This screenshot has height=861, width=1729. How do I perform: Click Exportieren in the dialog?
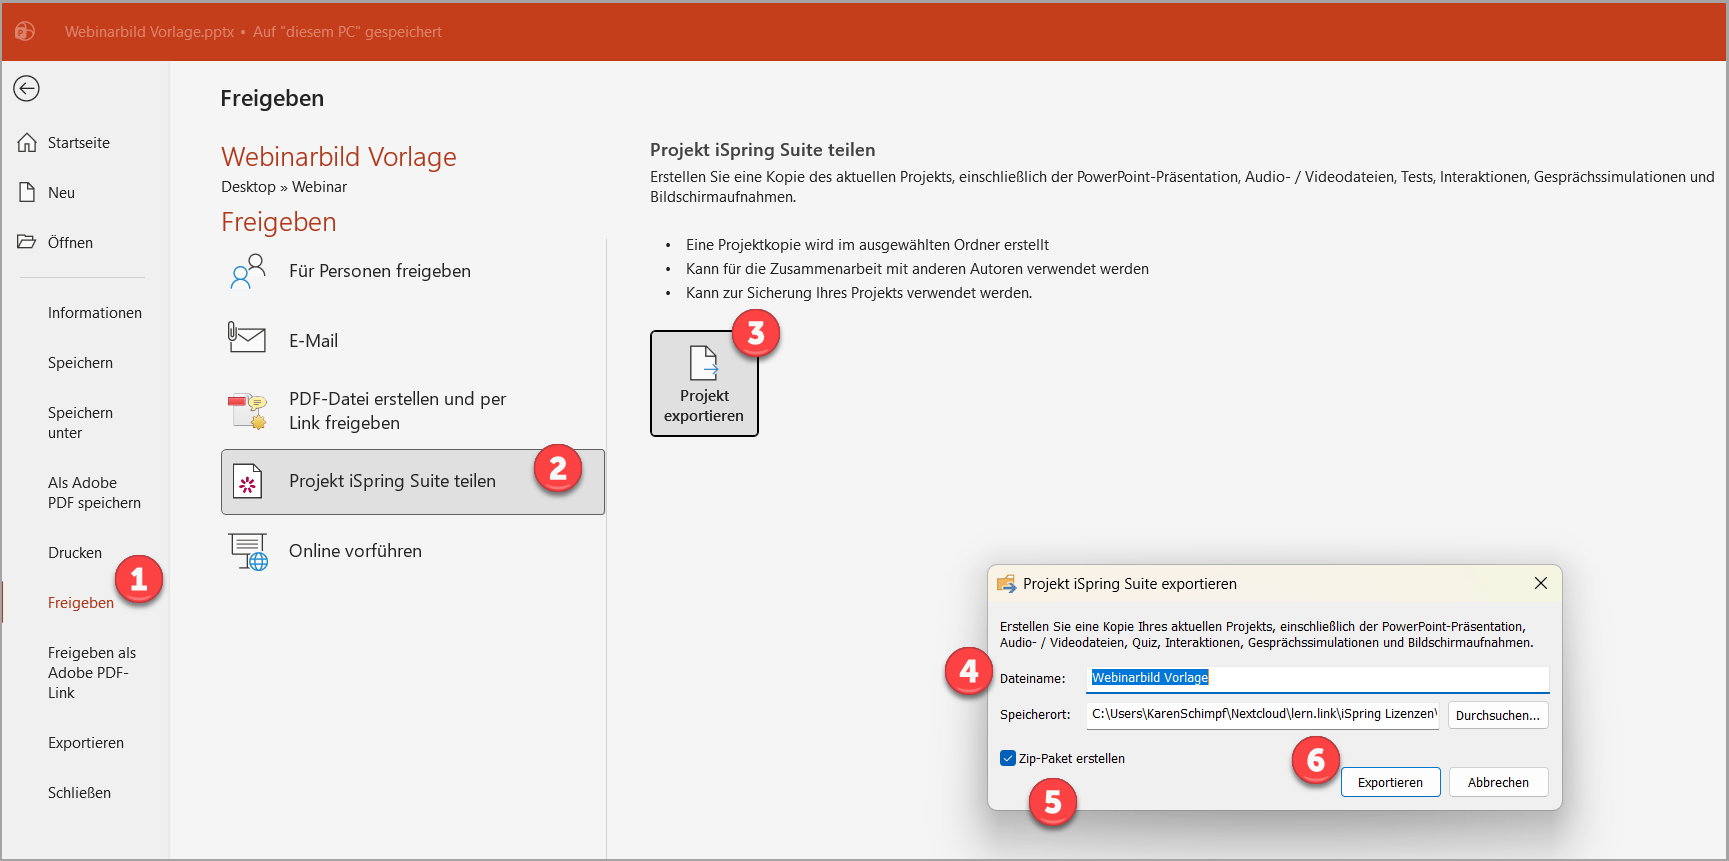click(1390, 782)
